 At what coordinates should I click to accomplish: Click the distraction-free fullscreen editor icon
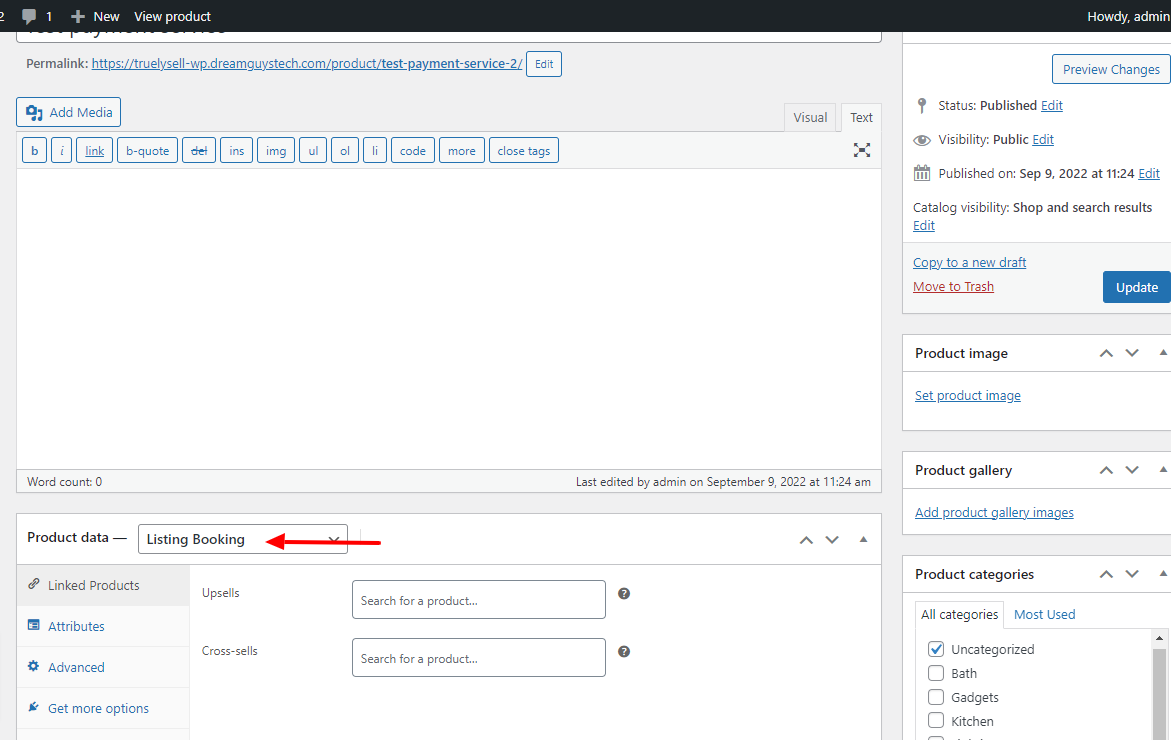point(861,150)
